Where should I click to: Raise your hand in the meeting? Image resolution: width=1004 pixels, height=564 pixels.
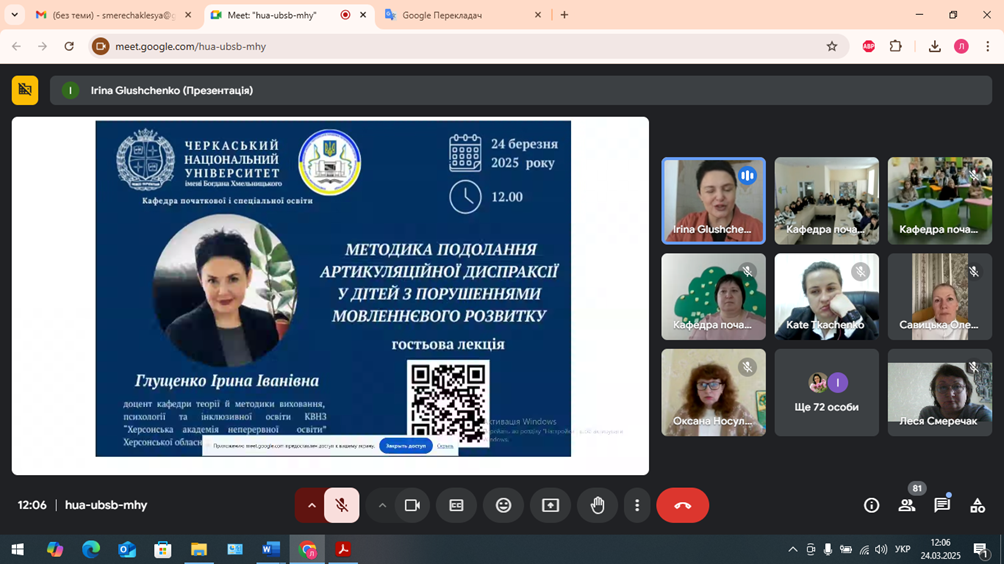(597, 506)
